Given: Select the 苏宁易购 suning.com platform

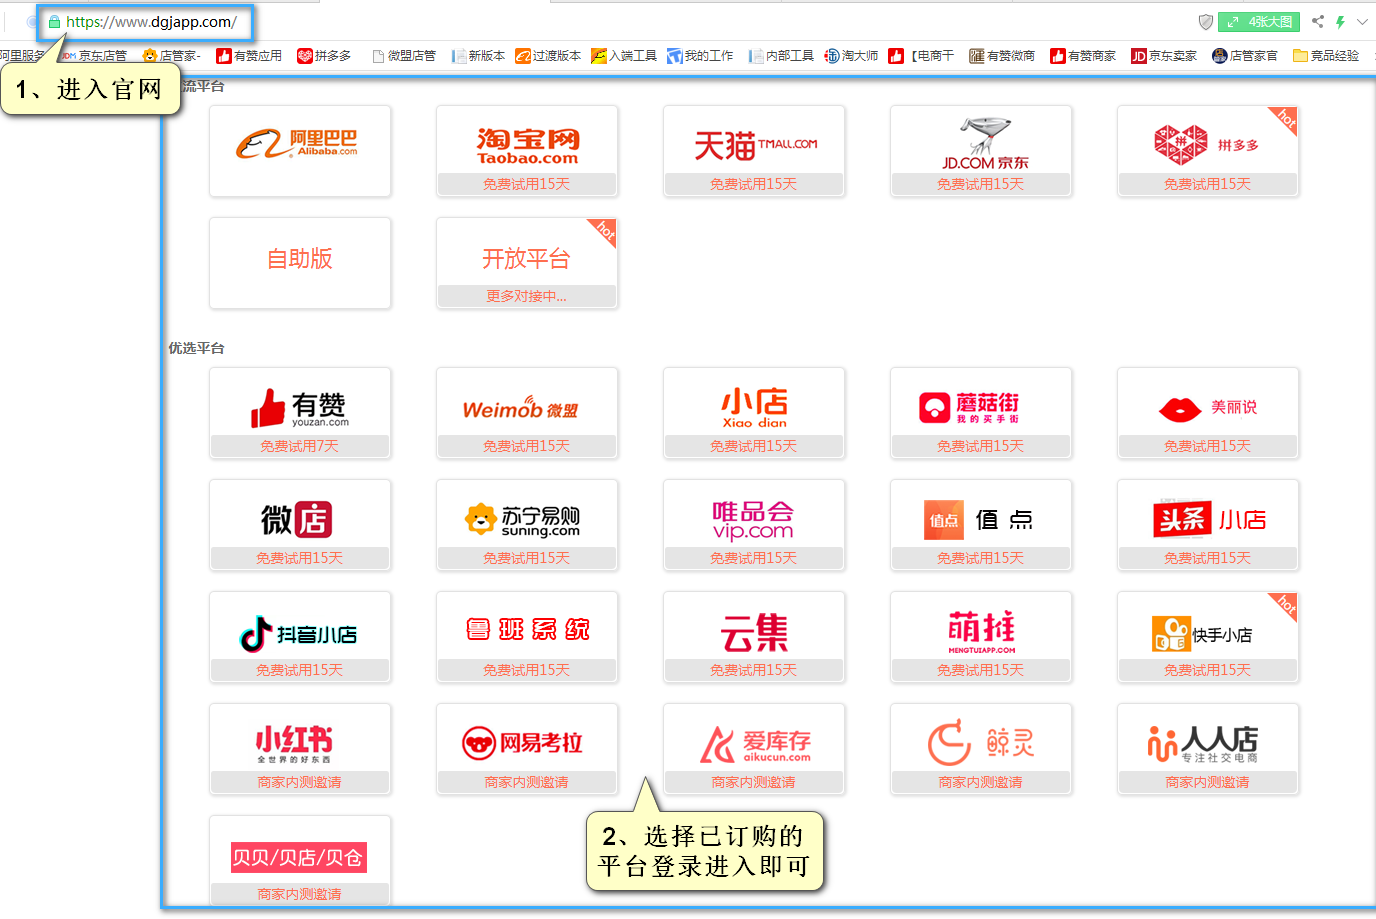Looking at the screenshot, I should point(527,525).
